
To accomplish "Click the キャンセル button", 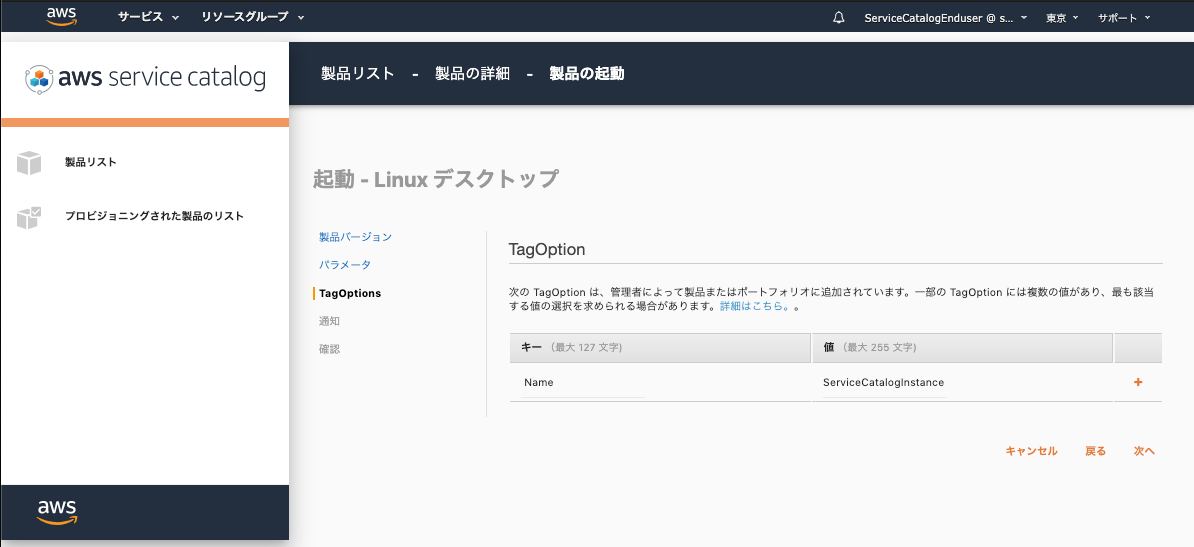I will coord(1031,451).
